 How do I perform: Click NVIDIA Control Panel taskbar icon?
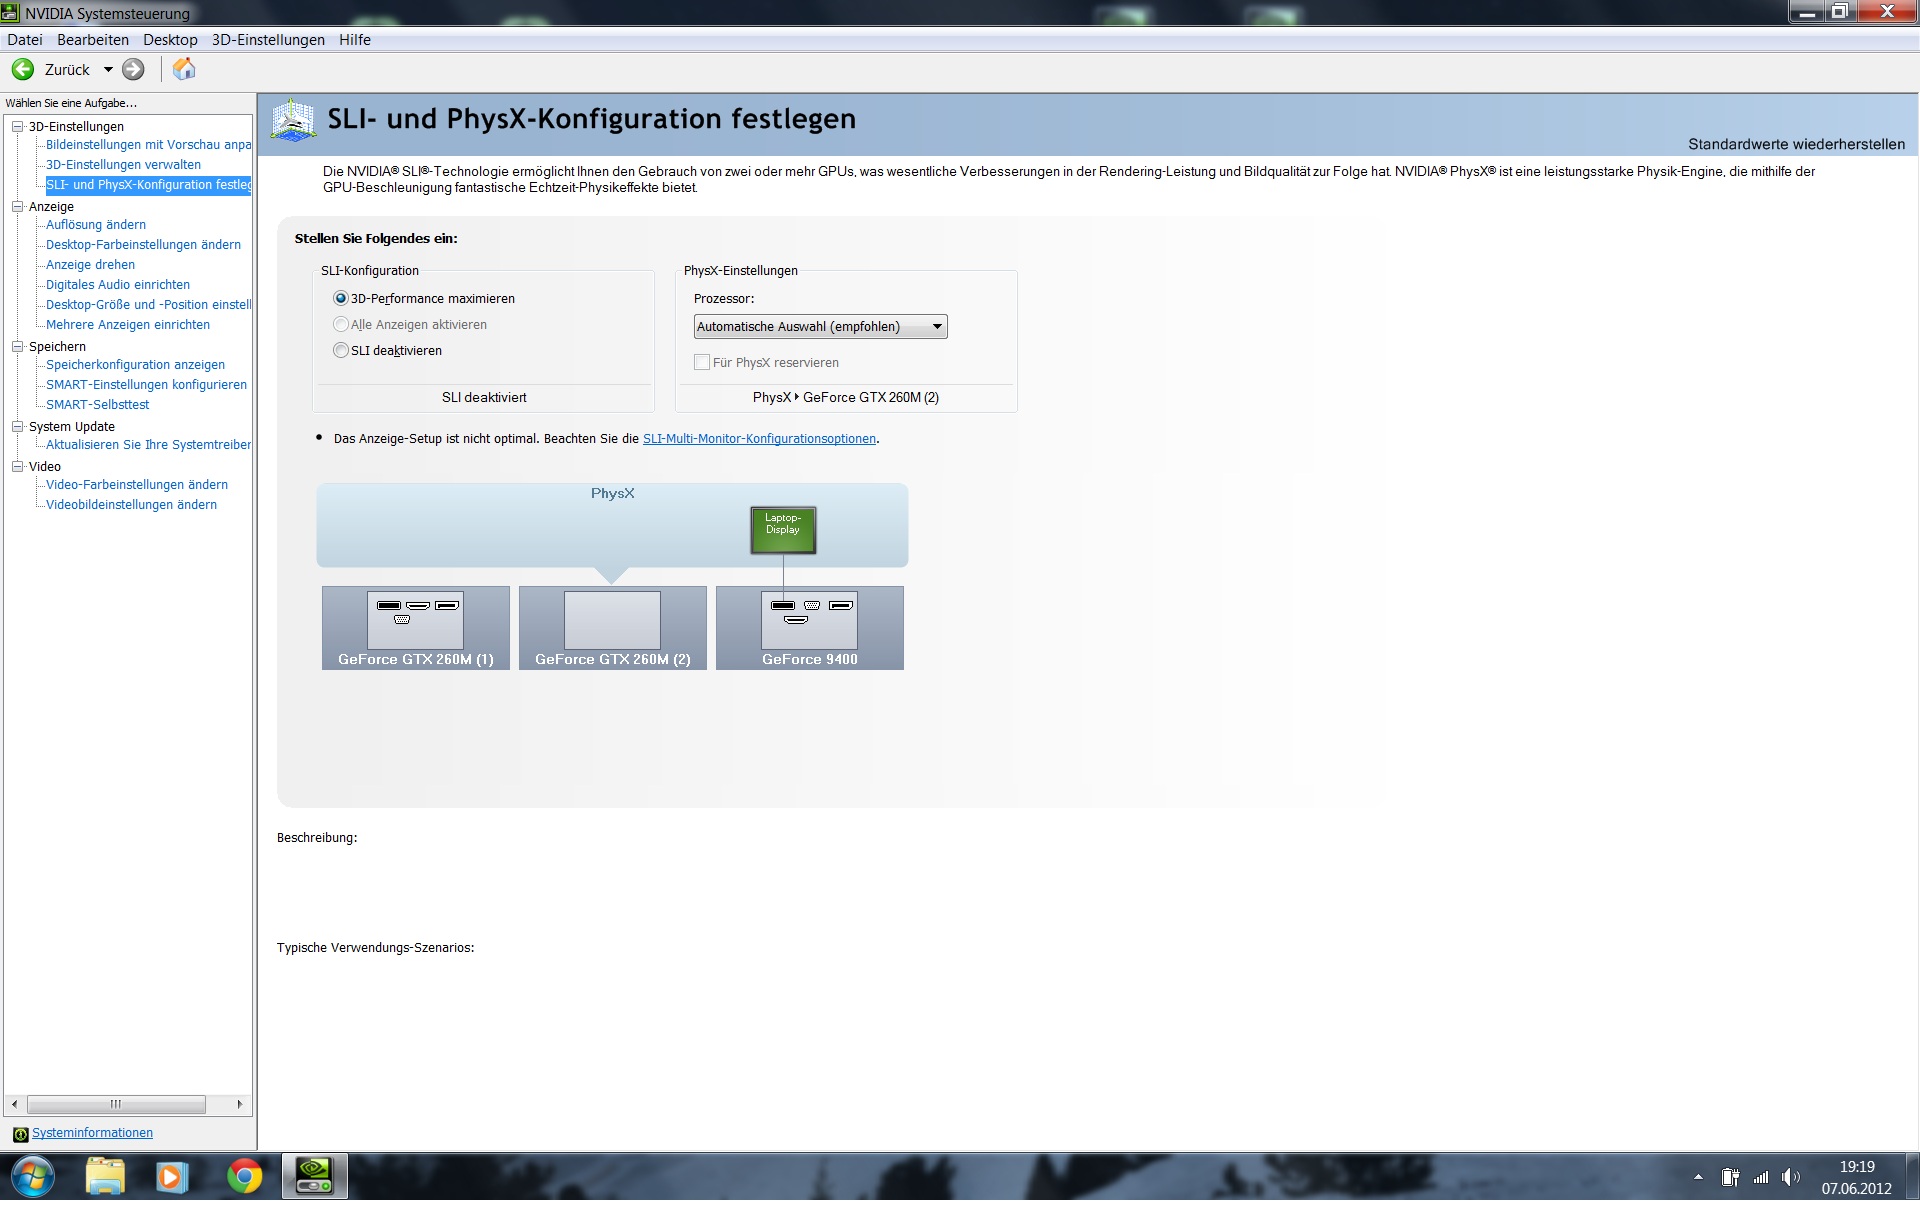315,1176
